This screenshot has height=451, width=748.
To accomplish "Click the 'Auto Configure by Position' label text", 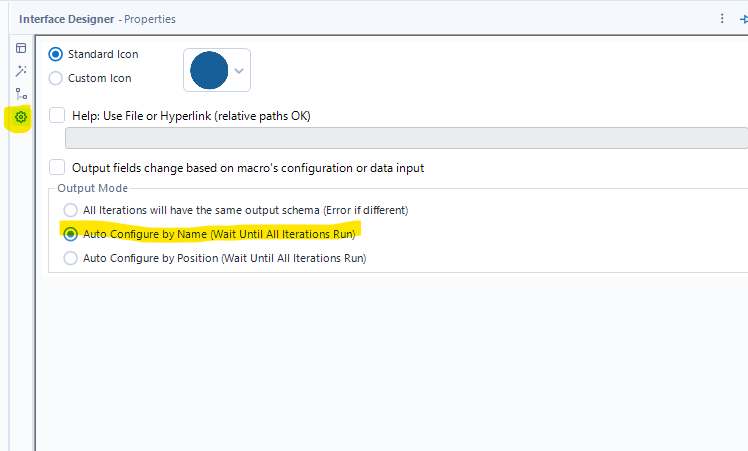I will click(224, 258).
